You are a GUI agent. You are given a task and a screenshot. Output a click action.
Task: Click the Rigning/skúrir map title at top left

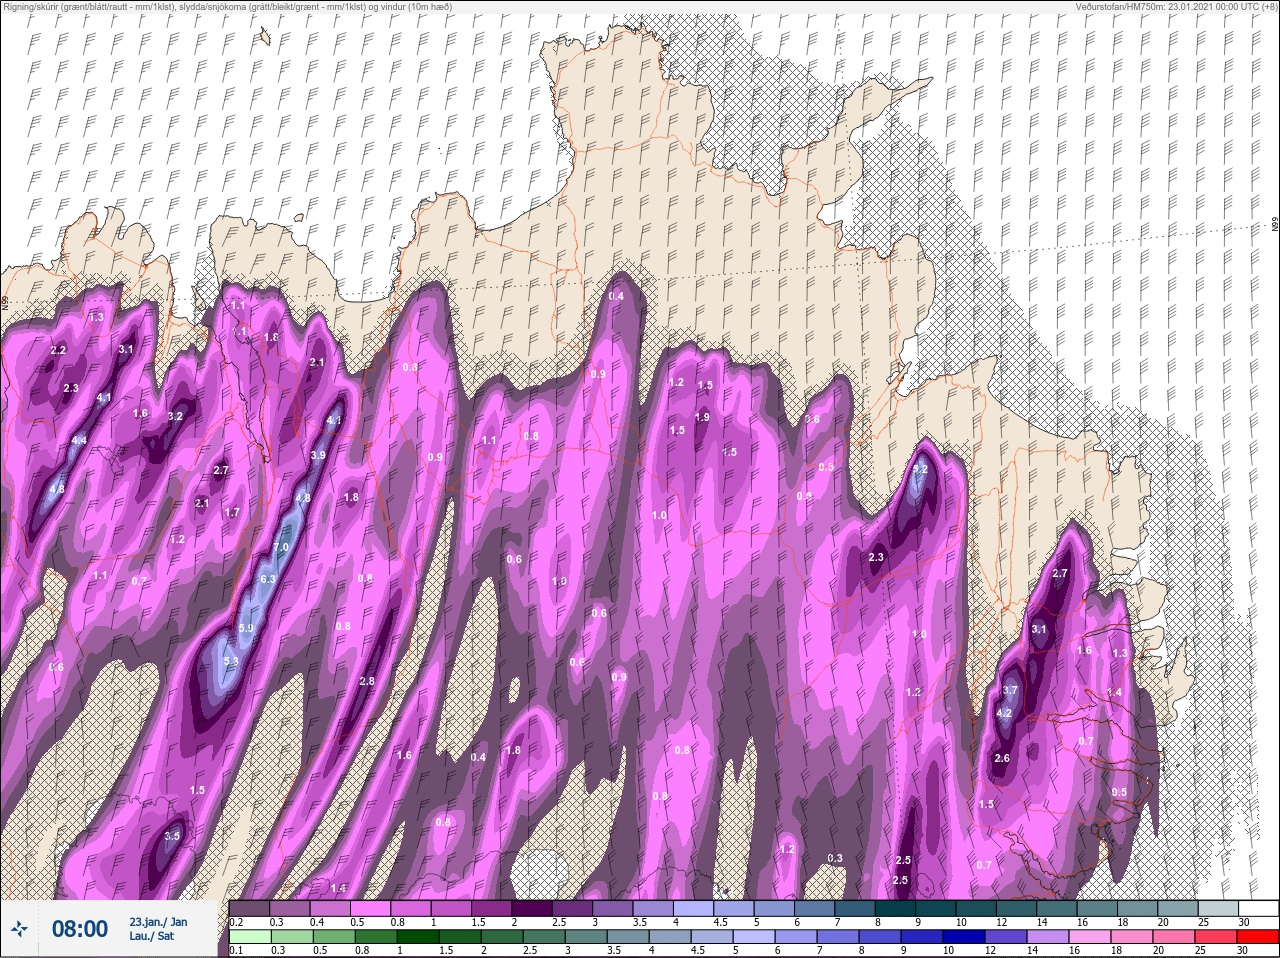click(x=227, y=7)
